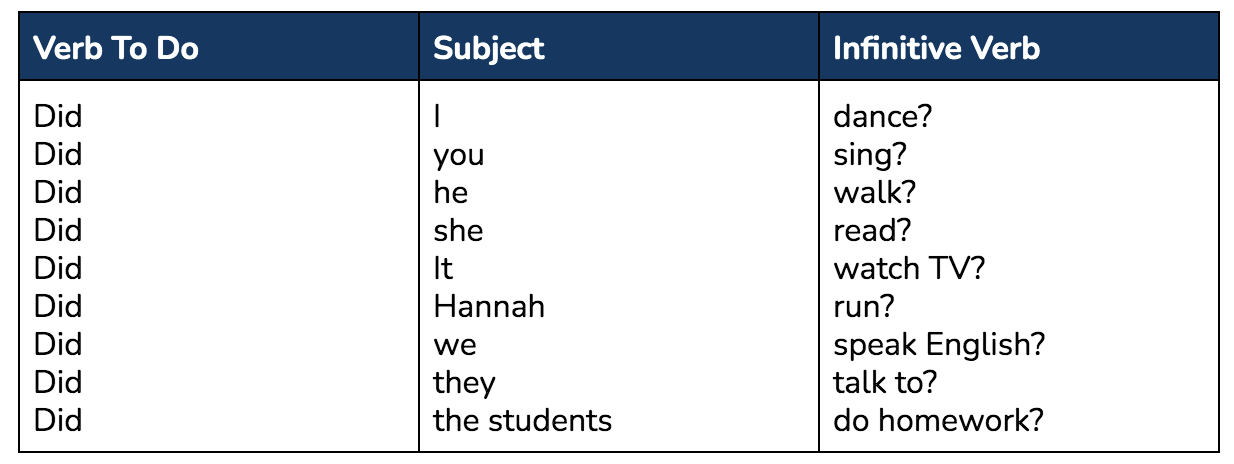Click the text 'speak English?'
This screenshot has width=1234, height=464.
tap(939, 345)
